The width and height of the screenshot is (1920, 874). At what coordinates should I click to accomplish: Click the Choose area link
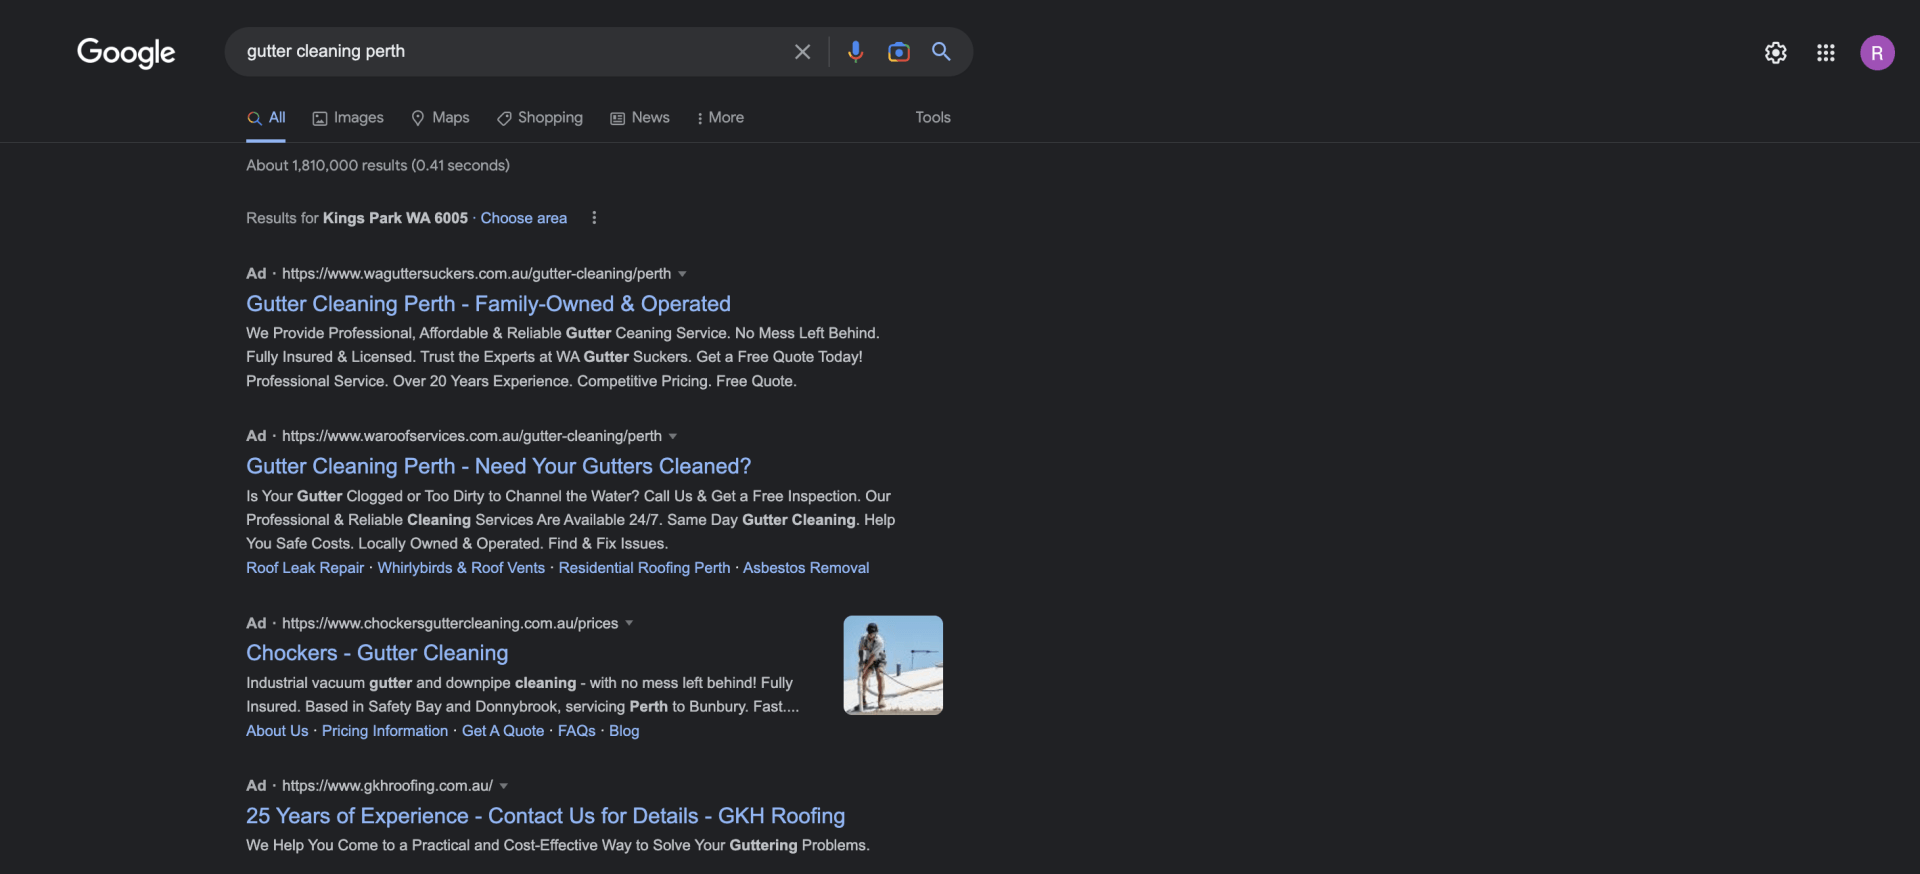[524, 218]
